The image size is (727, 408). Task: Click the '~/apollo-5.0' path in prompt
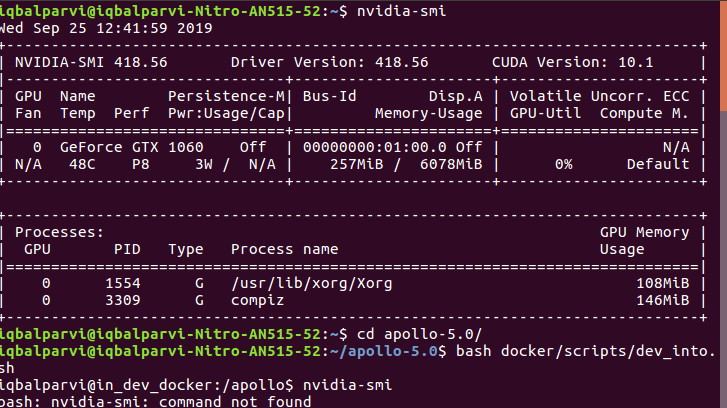383,351
